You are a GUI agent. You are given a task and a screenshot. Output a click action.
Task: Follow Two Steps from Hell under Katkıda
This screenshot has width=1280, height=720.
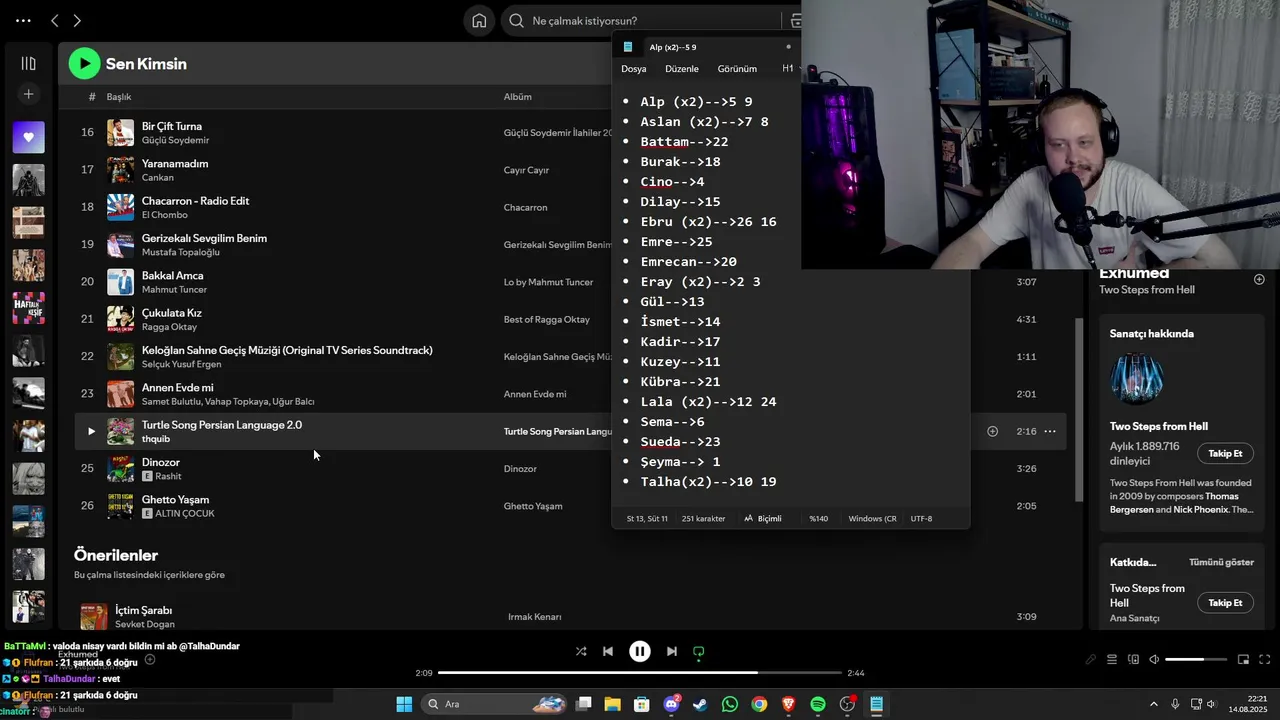pos(1225,603)
